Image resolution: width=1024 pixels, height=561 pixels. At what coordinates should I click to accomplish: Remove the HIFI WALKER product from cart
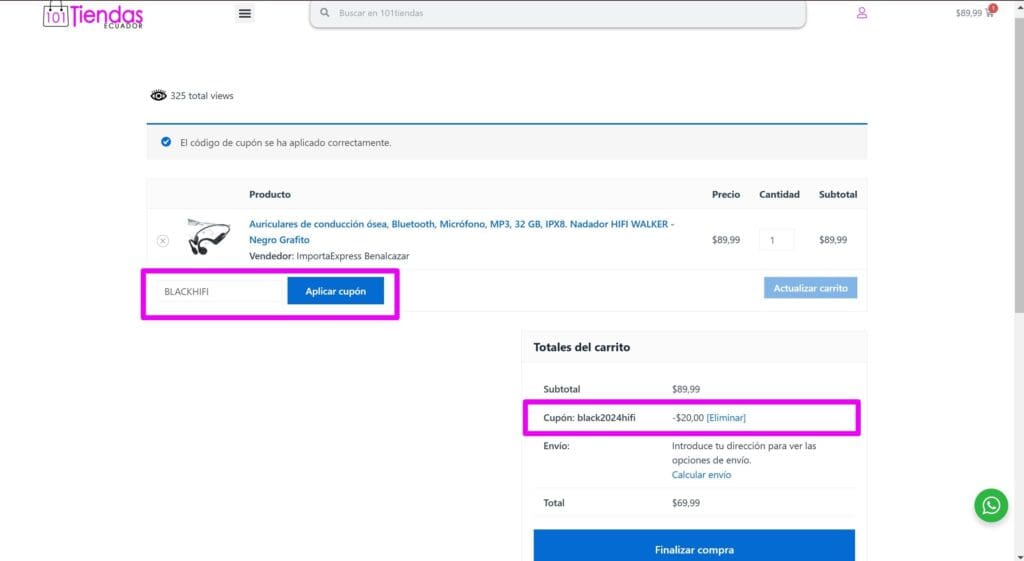point(163,241)
